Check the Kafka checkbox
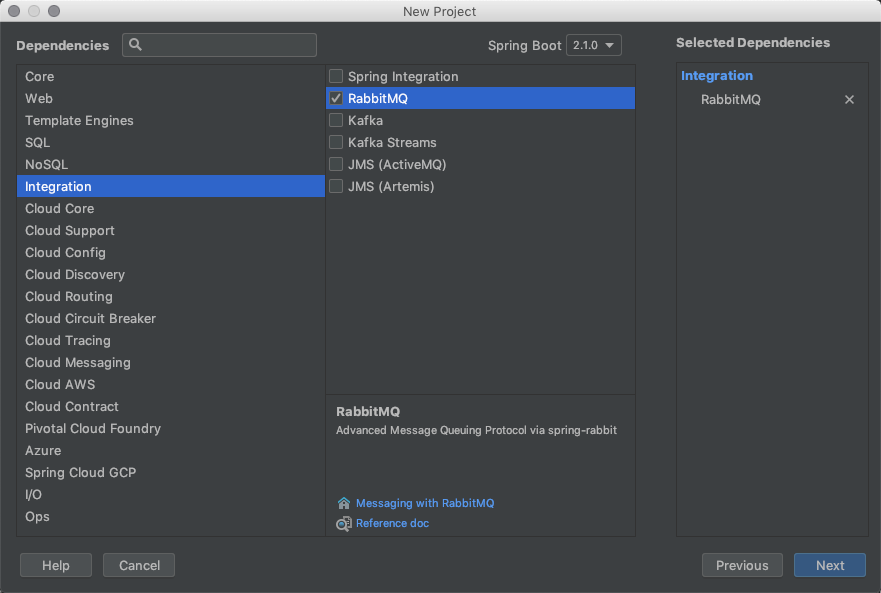This screenshot has width=881, height=593. (335, 120)
